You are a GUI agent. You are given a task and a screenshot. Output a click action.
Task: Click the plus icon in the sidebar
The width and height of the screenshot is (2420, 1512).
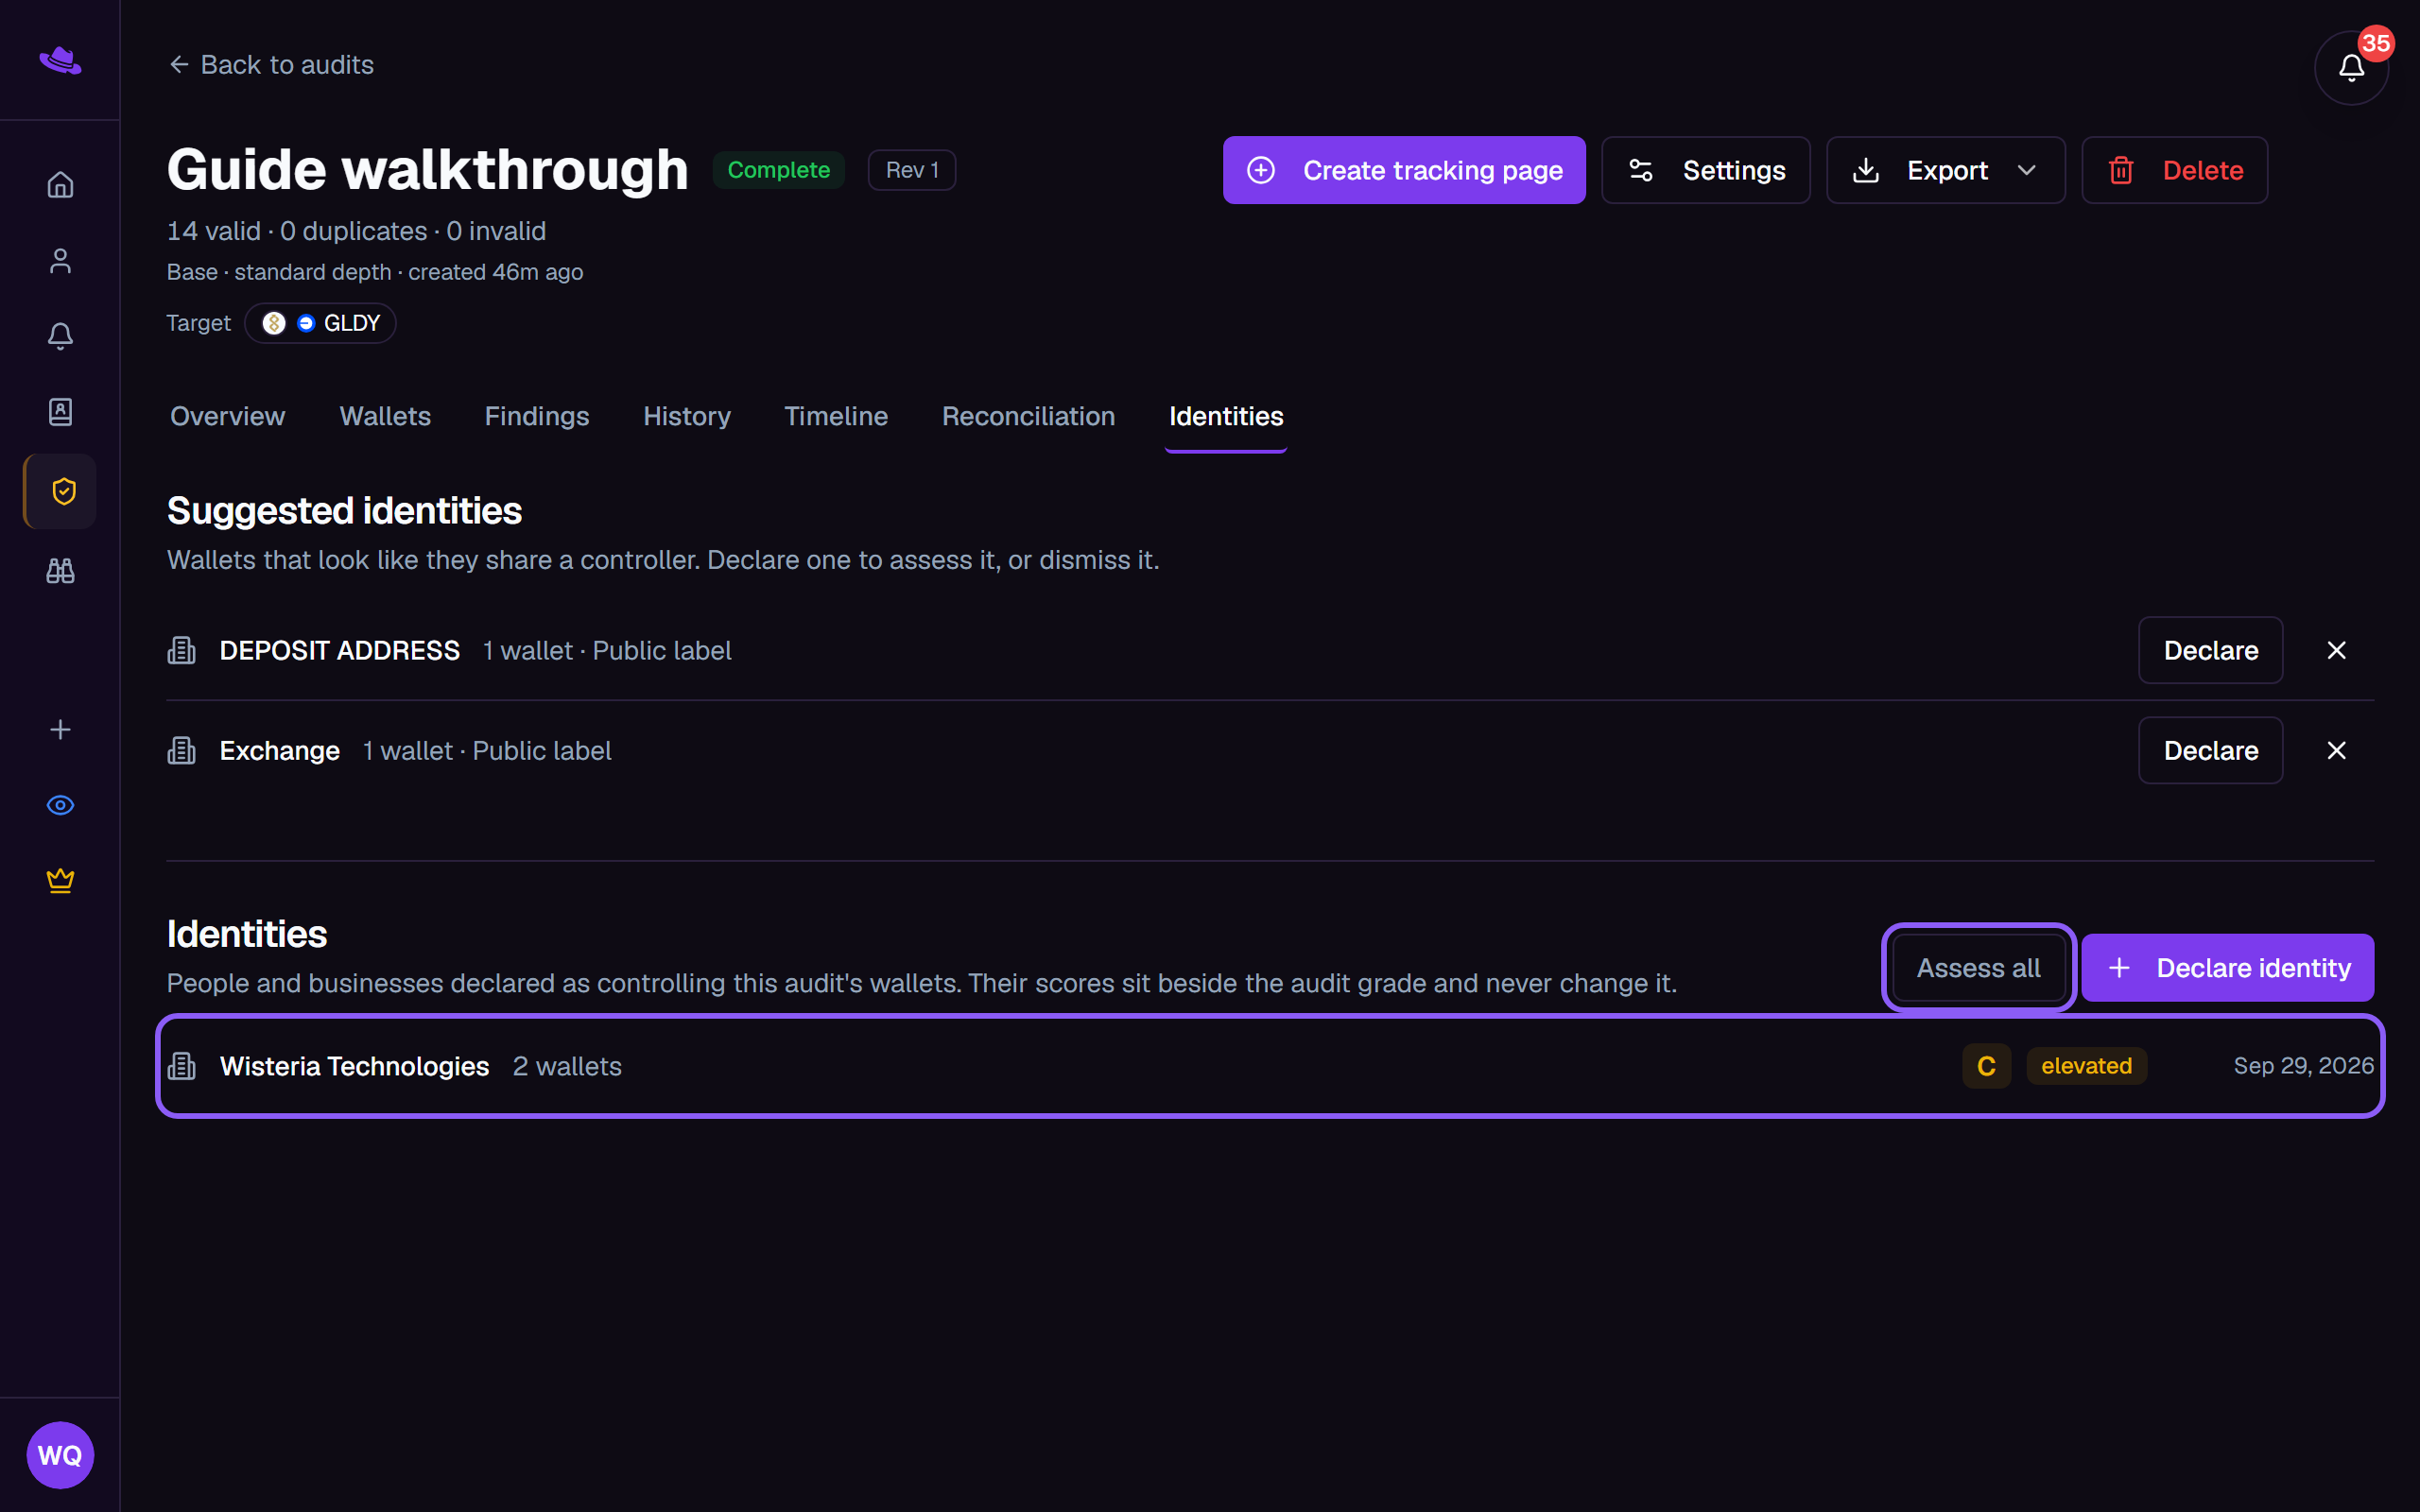[x=60, y=730]
